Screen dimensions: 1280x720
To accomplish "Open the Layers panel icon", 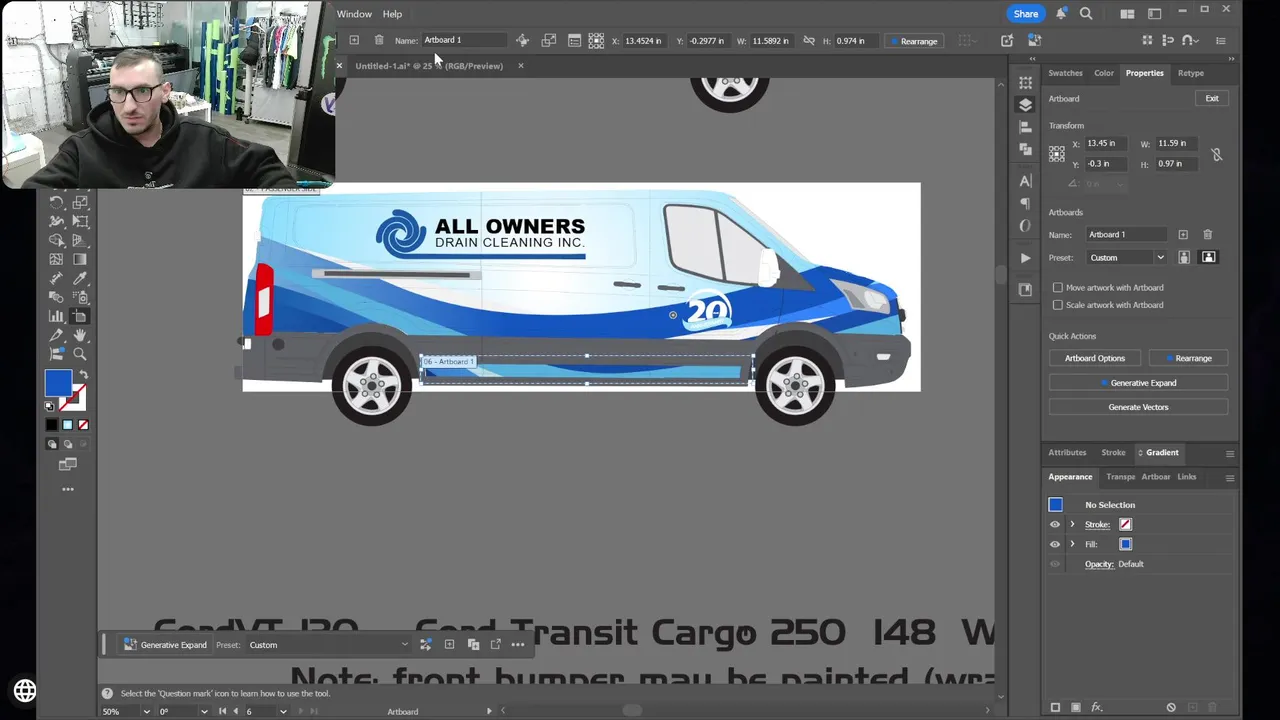I will pos(1025,105).
